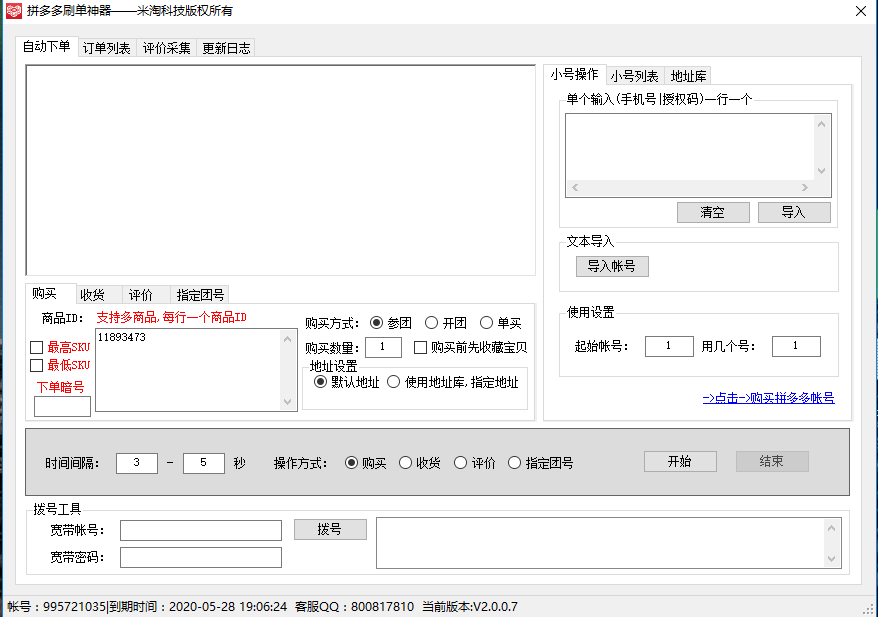
Task: Focus the 下单暗号 input box
Action: pos(62,406)
